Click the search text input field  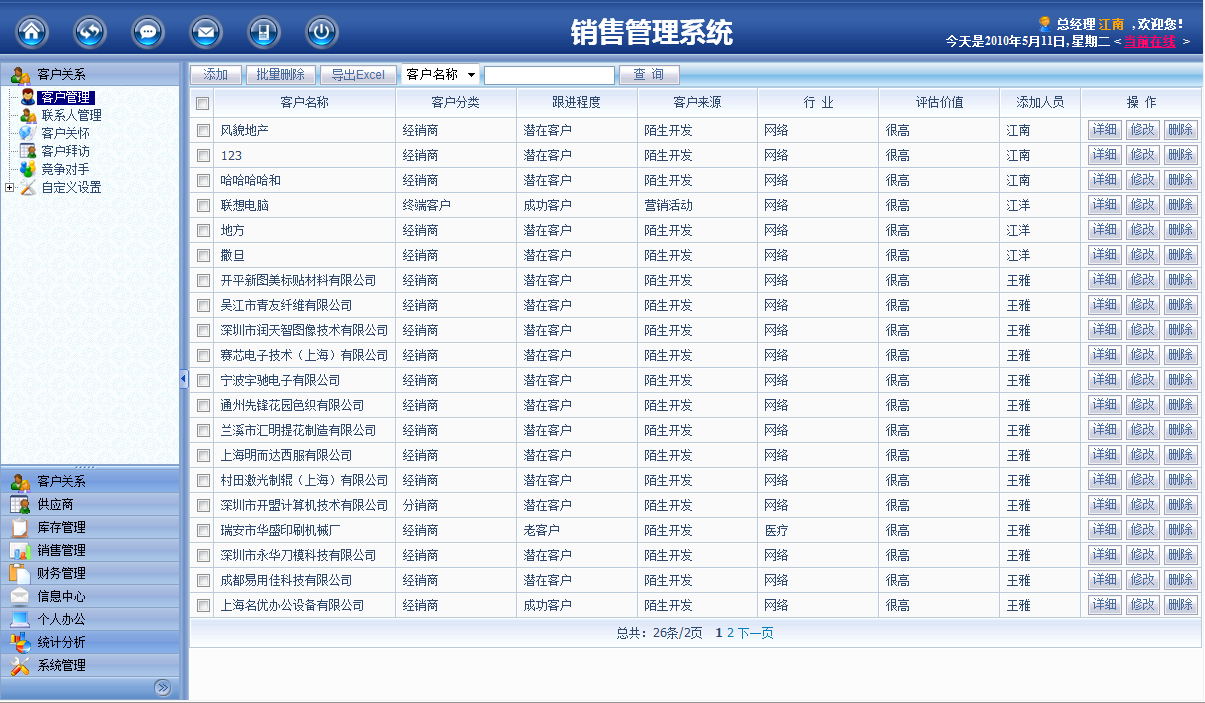click(x=549, y=75)
